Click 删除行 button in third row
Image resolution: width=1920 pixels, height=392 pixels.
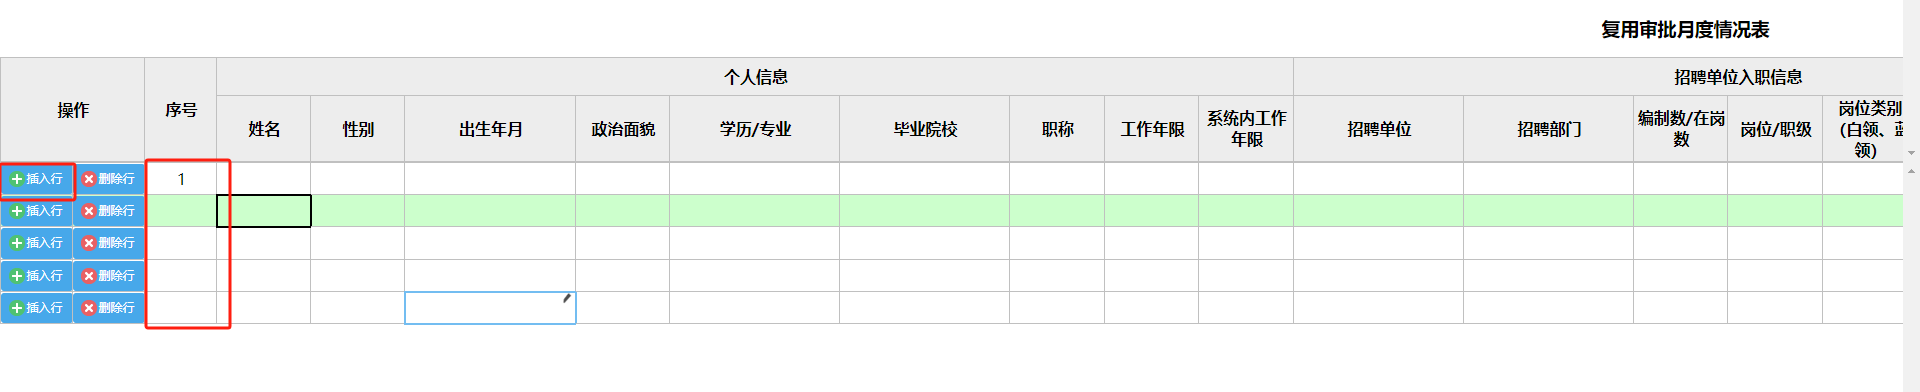point(109,243)
